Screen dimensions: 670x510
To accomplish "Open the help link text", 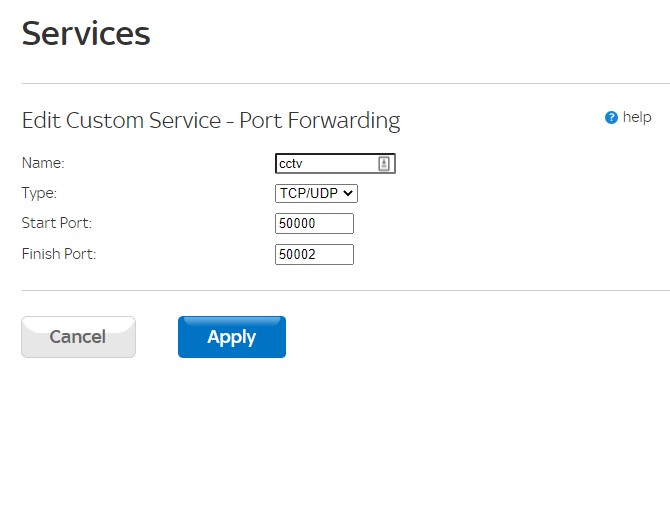I will click(x=637, y=117).
